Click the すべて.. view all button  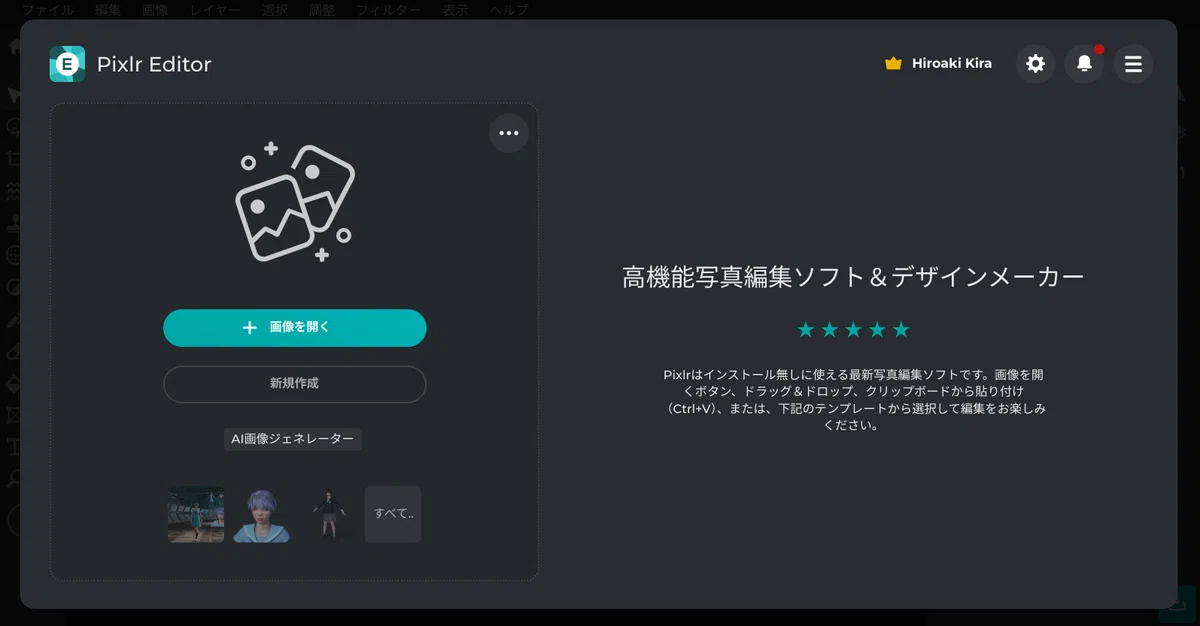point(393,514)
